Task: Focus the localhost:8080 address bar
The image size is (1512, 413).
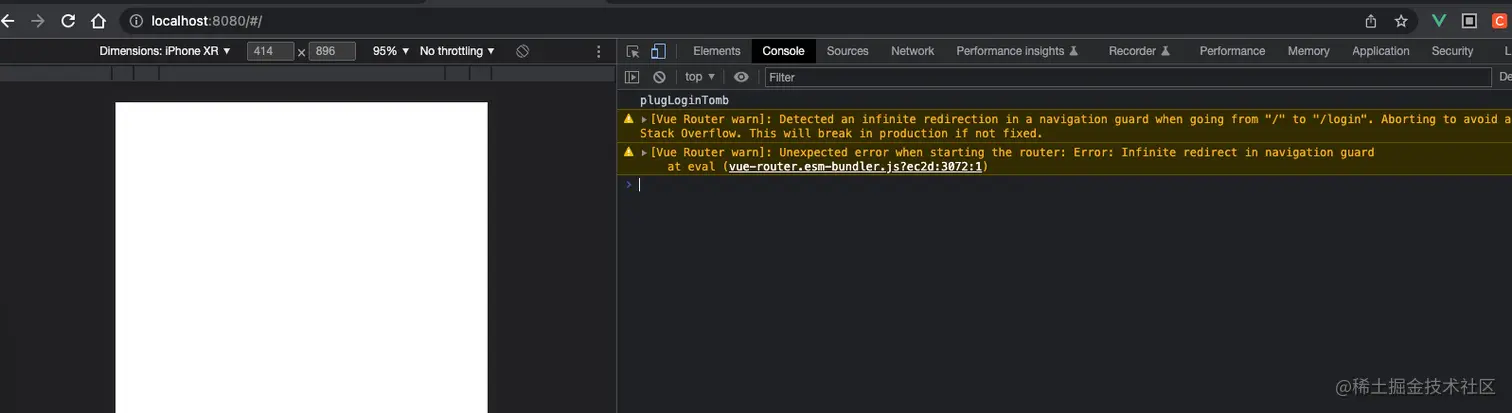Action: point(740,20)
